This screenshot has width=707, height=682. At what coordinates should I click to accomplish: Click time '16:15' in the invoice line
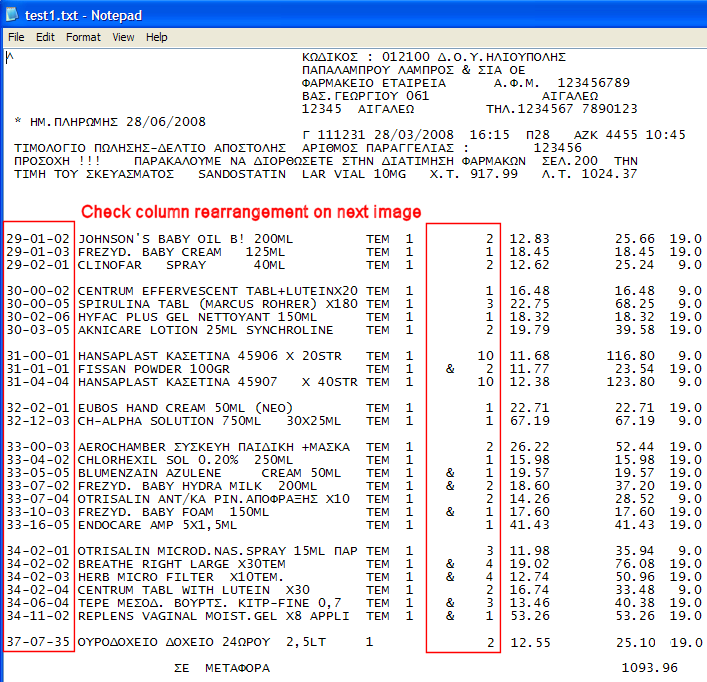(490, 135)
